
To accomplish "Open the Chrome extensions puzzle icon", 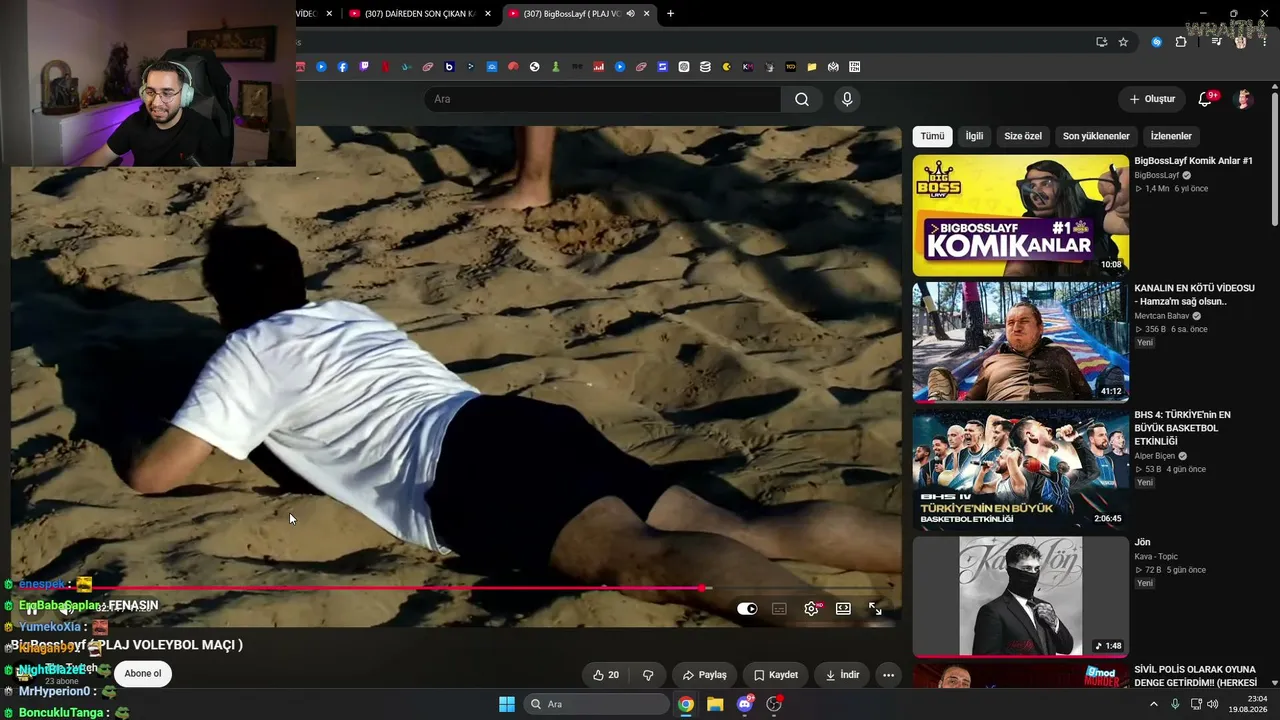I will coord(1181,42).
